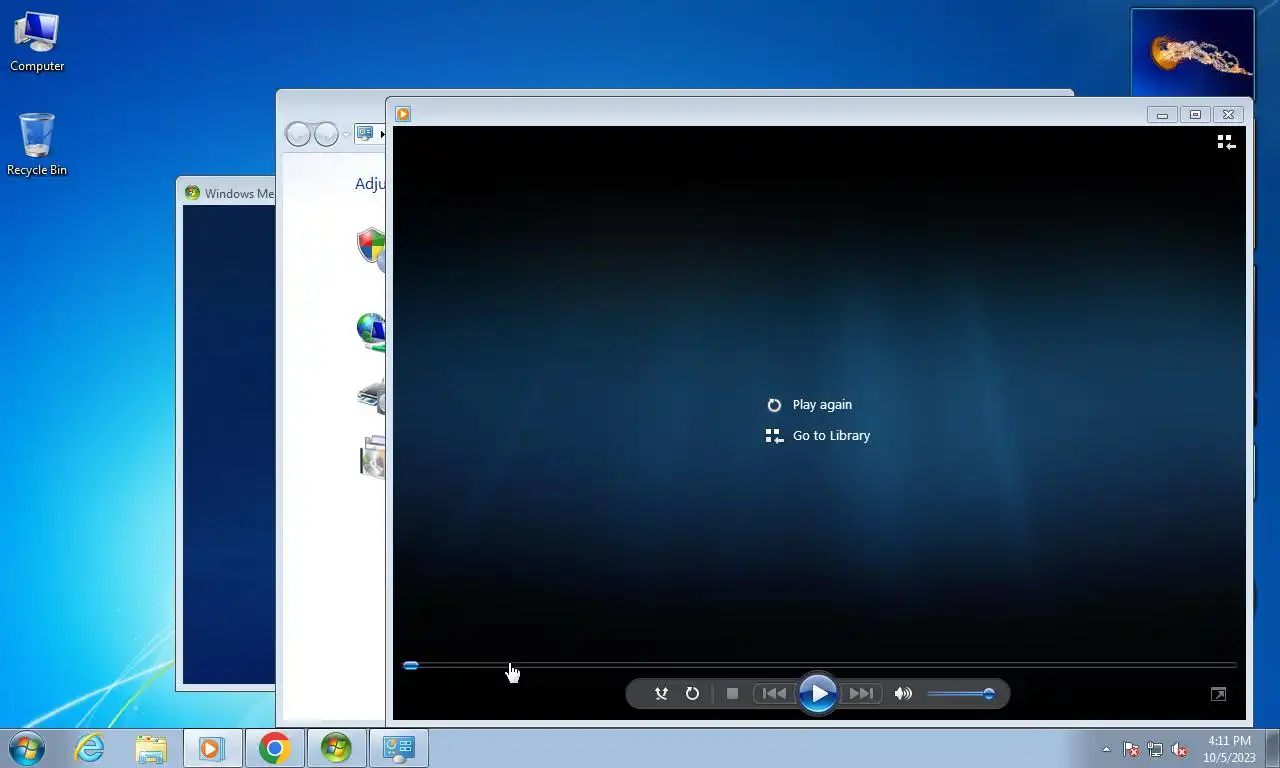Image resolution: width=1280 pixels, height=768 pixels.
Task: Click the Control Panel address bar icon
Action: click(x=365, y=133)
